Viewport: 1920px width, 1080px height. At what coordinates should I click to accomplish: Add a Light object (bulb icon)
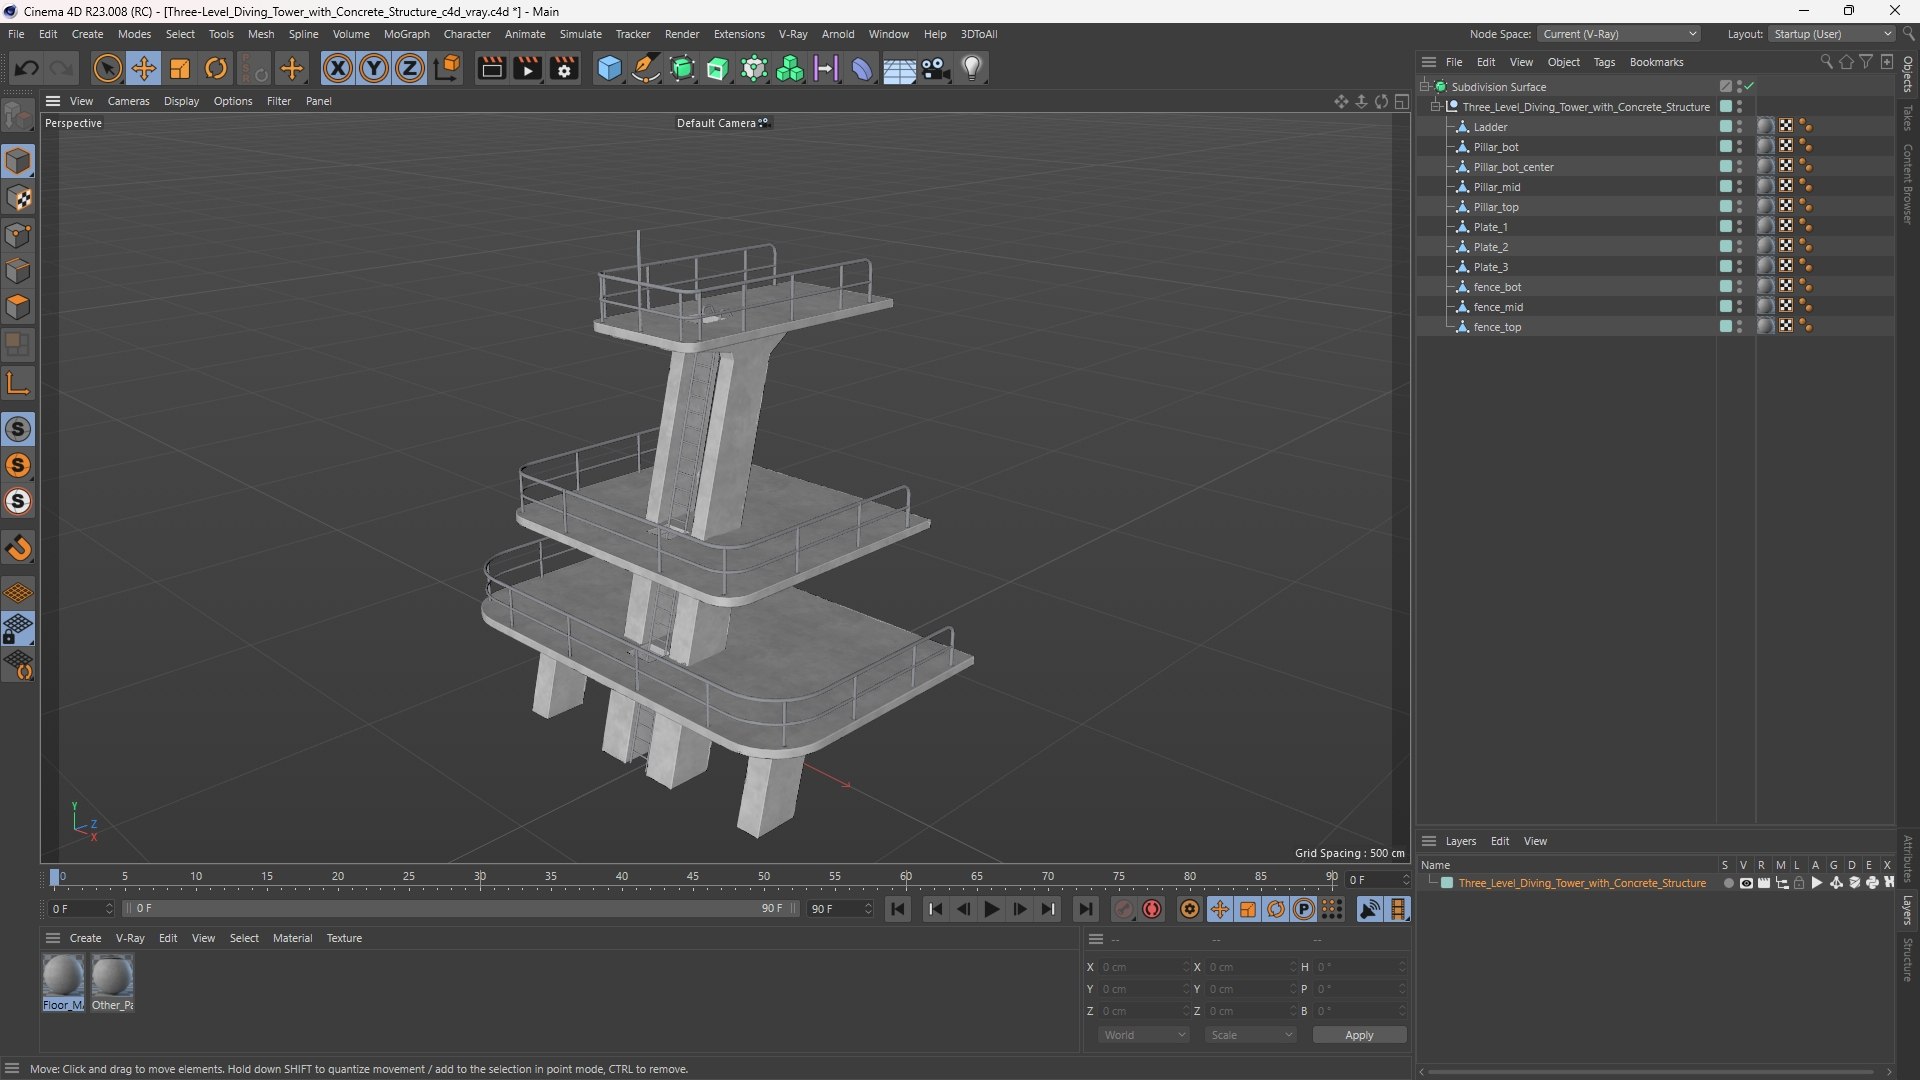click(972, 68)
